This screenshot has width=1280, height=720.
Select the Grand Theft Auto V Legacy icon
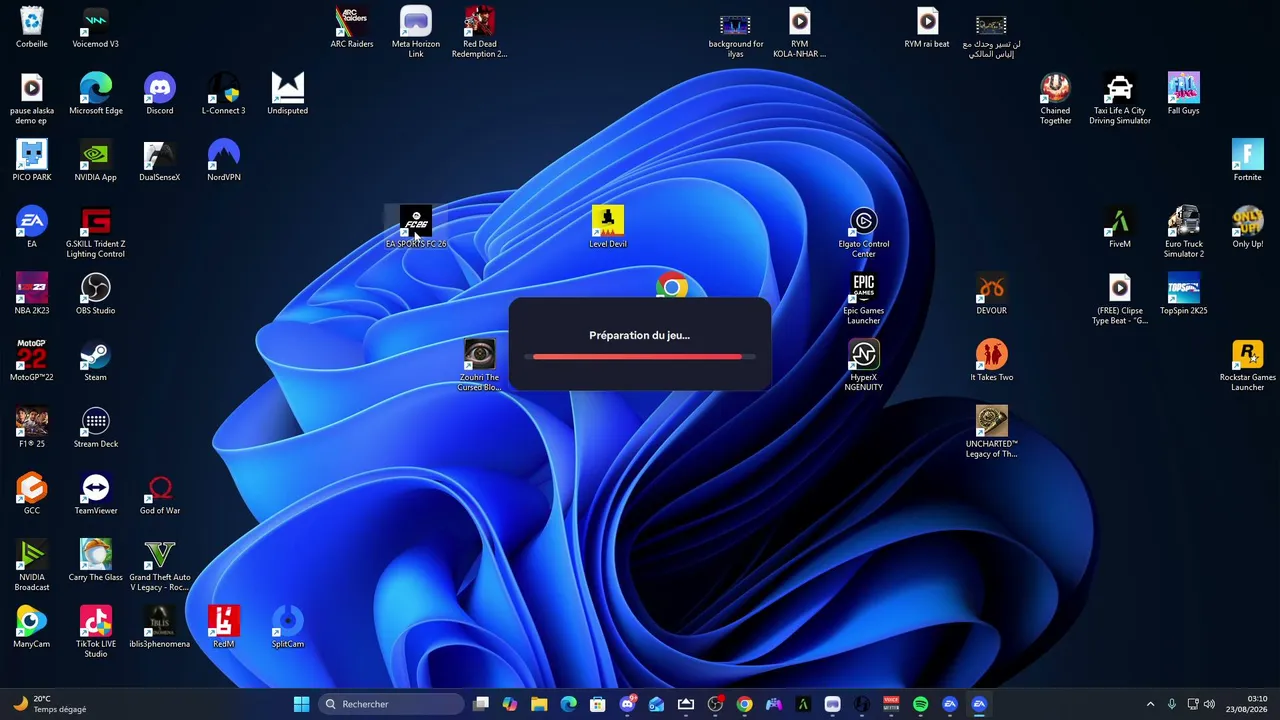tap(160, 565)
